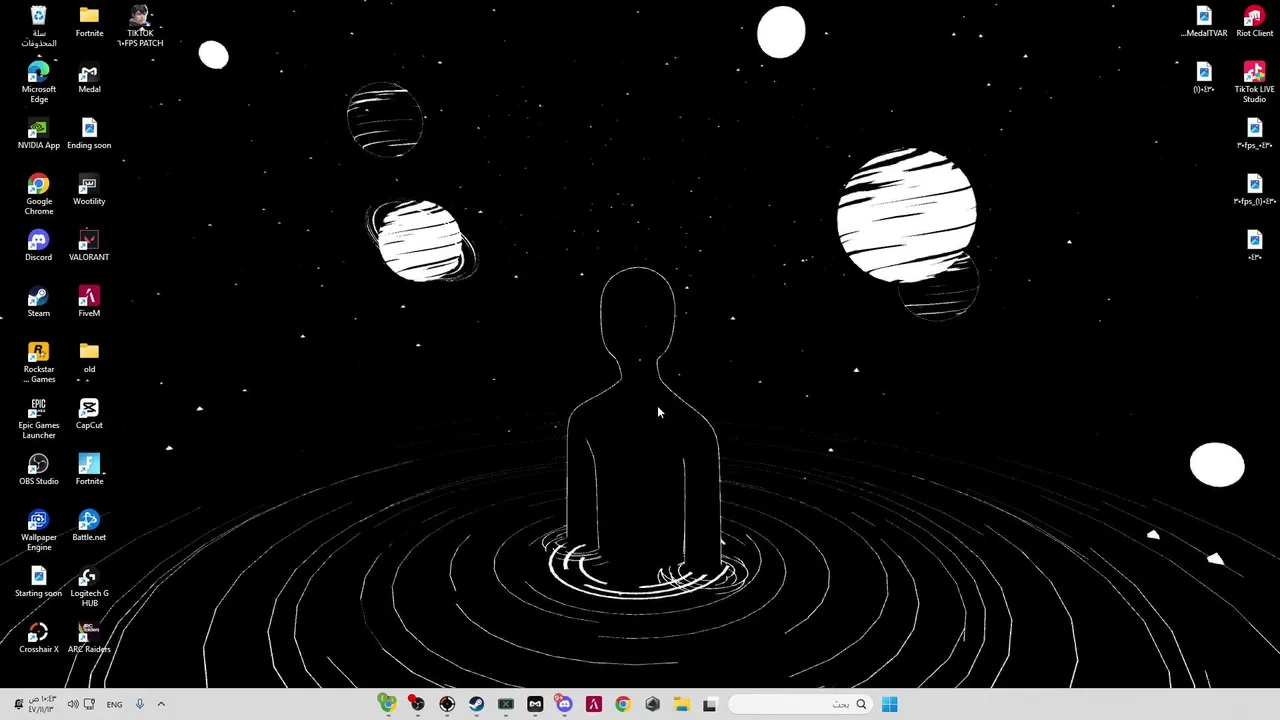1280x720 pixels.
Task: Open Riot Client desktop shortcut
Action: point(1254,22)
